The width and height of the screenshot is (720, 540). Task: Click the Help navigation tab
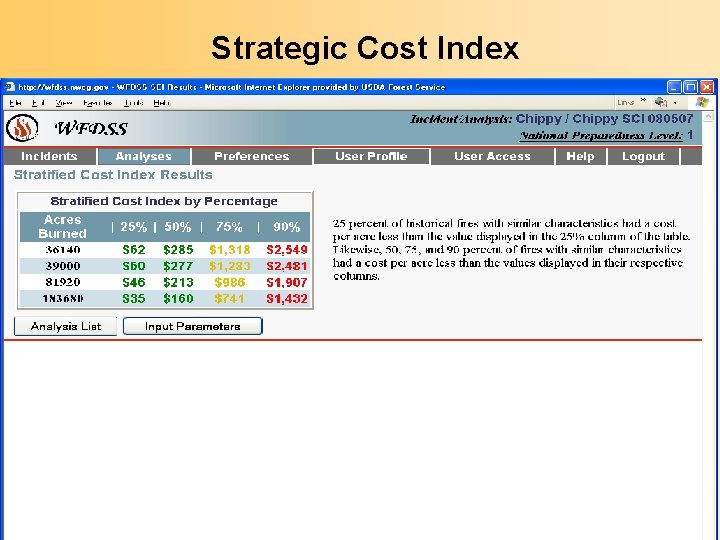pyautogui.click(x=580, y=156)
